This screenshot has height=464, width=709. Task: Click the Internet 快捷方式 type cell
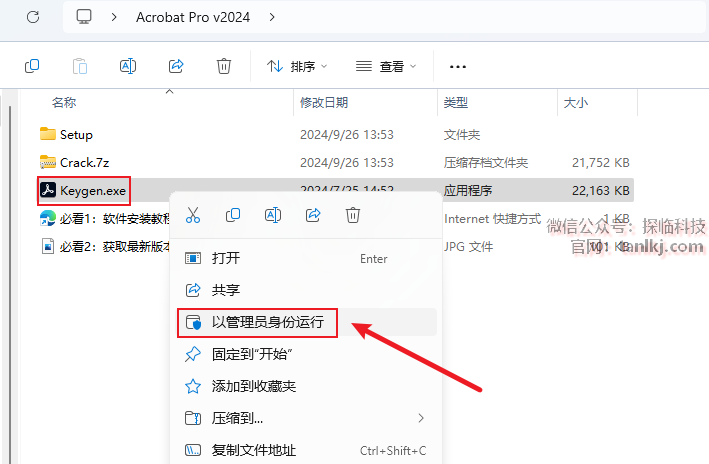pos(492,219)
